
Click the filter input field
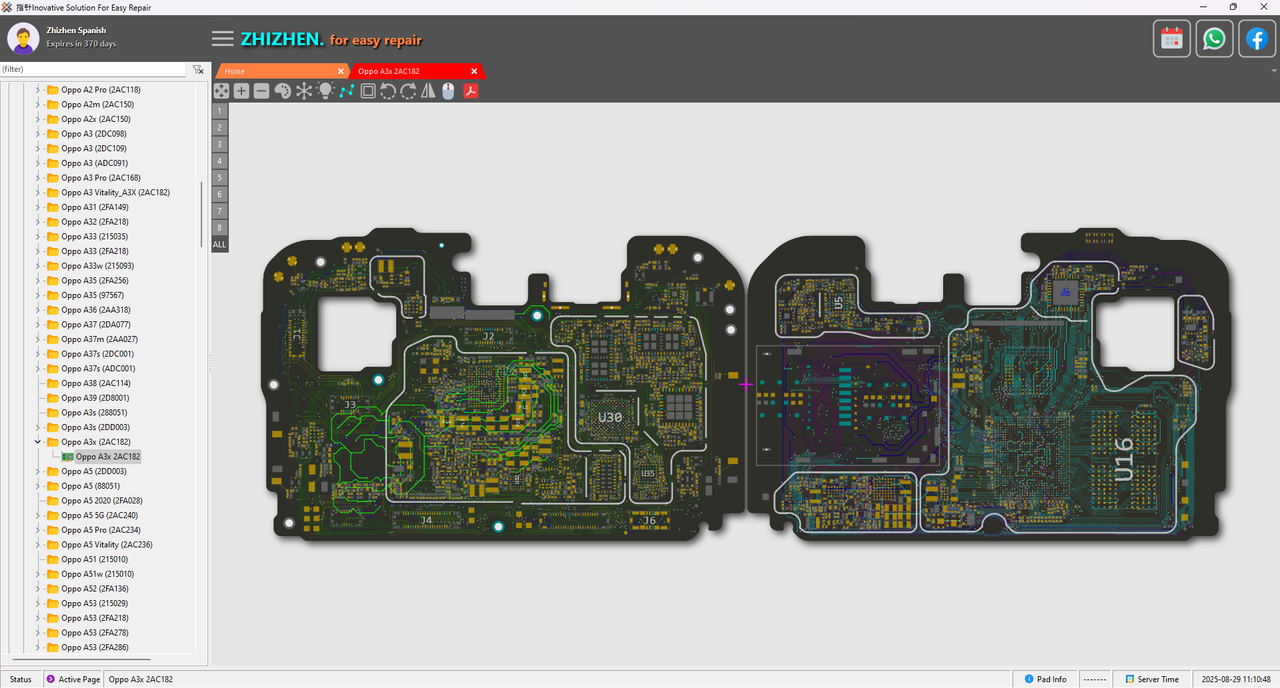(93, 70)
